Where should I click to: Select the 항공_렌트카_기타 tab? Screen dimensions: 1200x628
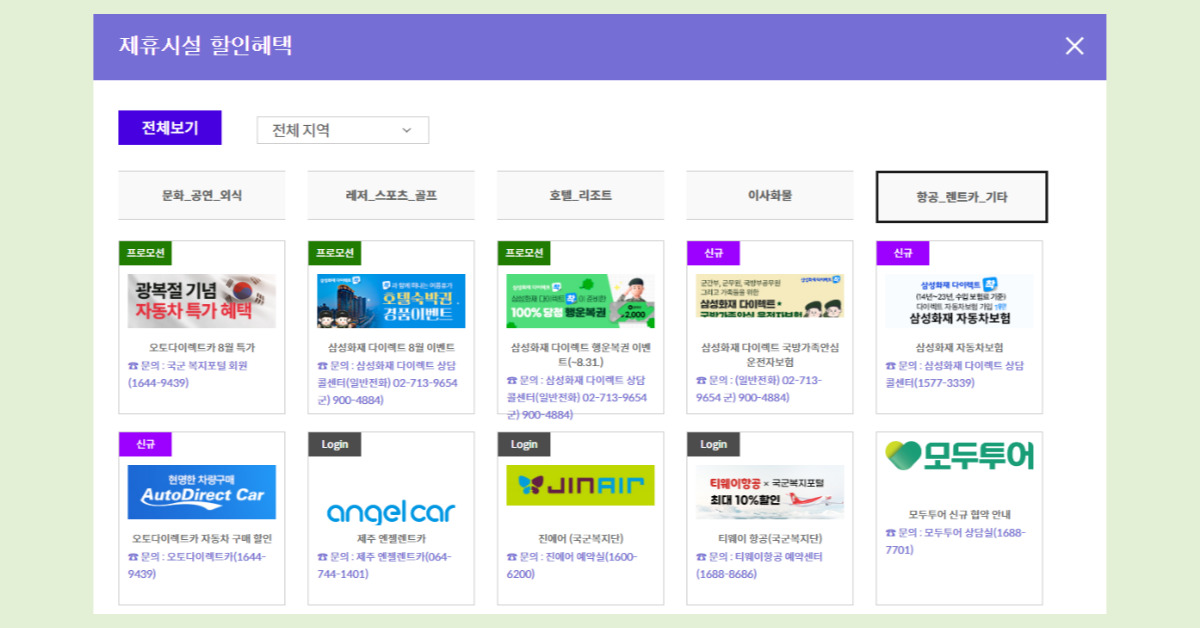tap(962, 197)
